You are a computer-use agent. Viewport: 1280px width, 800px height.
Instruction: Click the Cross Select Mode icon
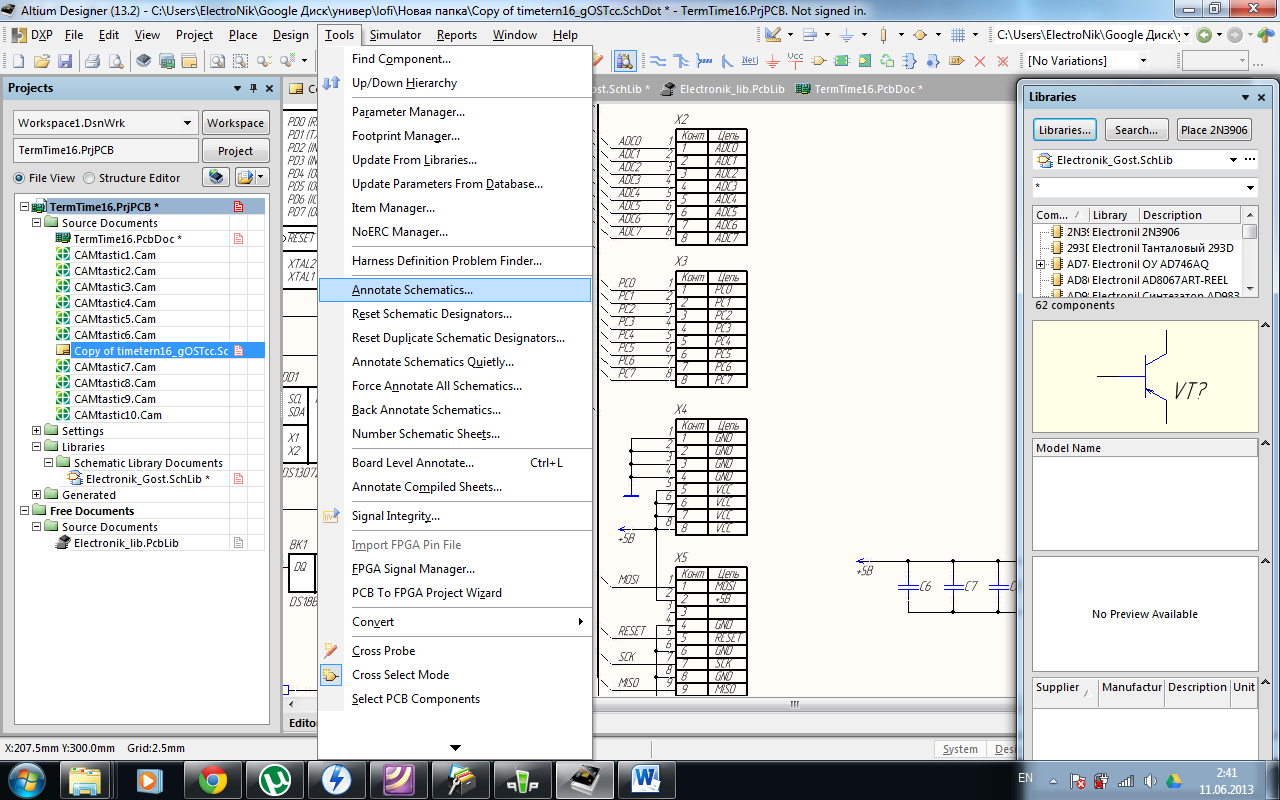[x=332, y=675]
